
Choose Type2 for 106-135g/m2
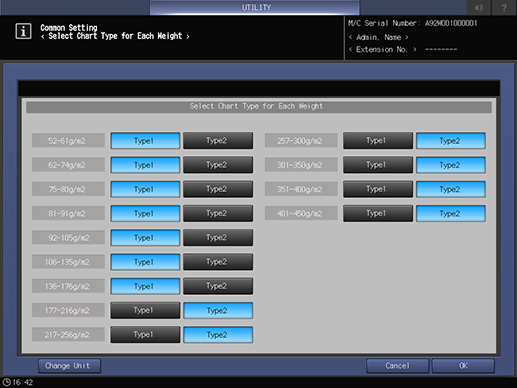click(x=218, y=262)
